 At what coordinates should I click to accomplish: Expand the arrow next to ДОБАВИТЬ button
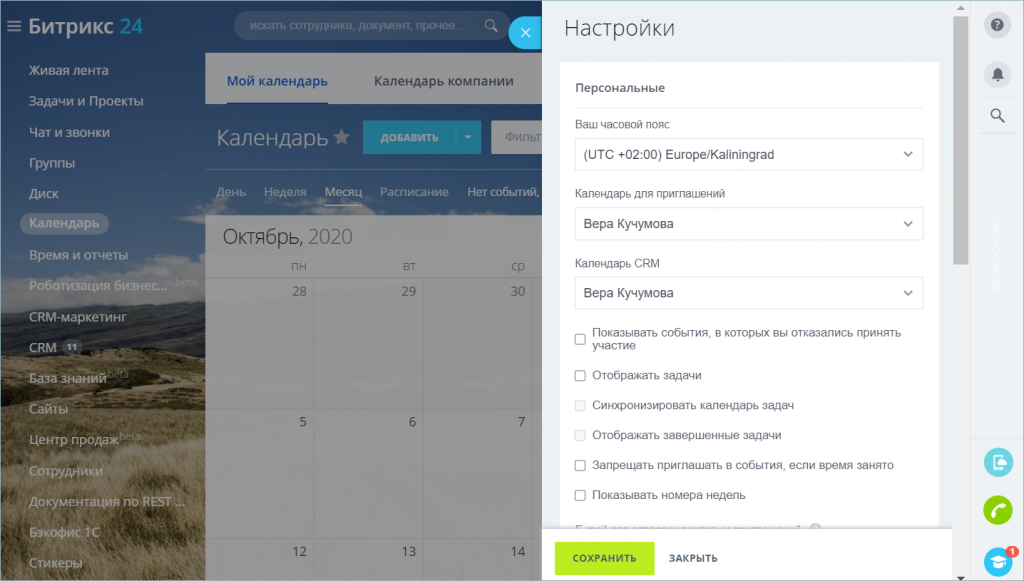pyautogui.click(x=468, y=137)
